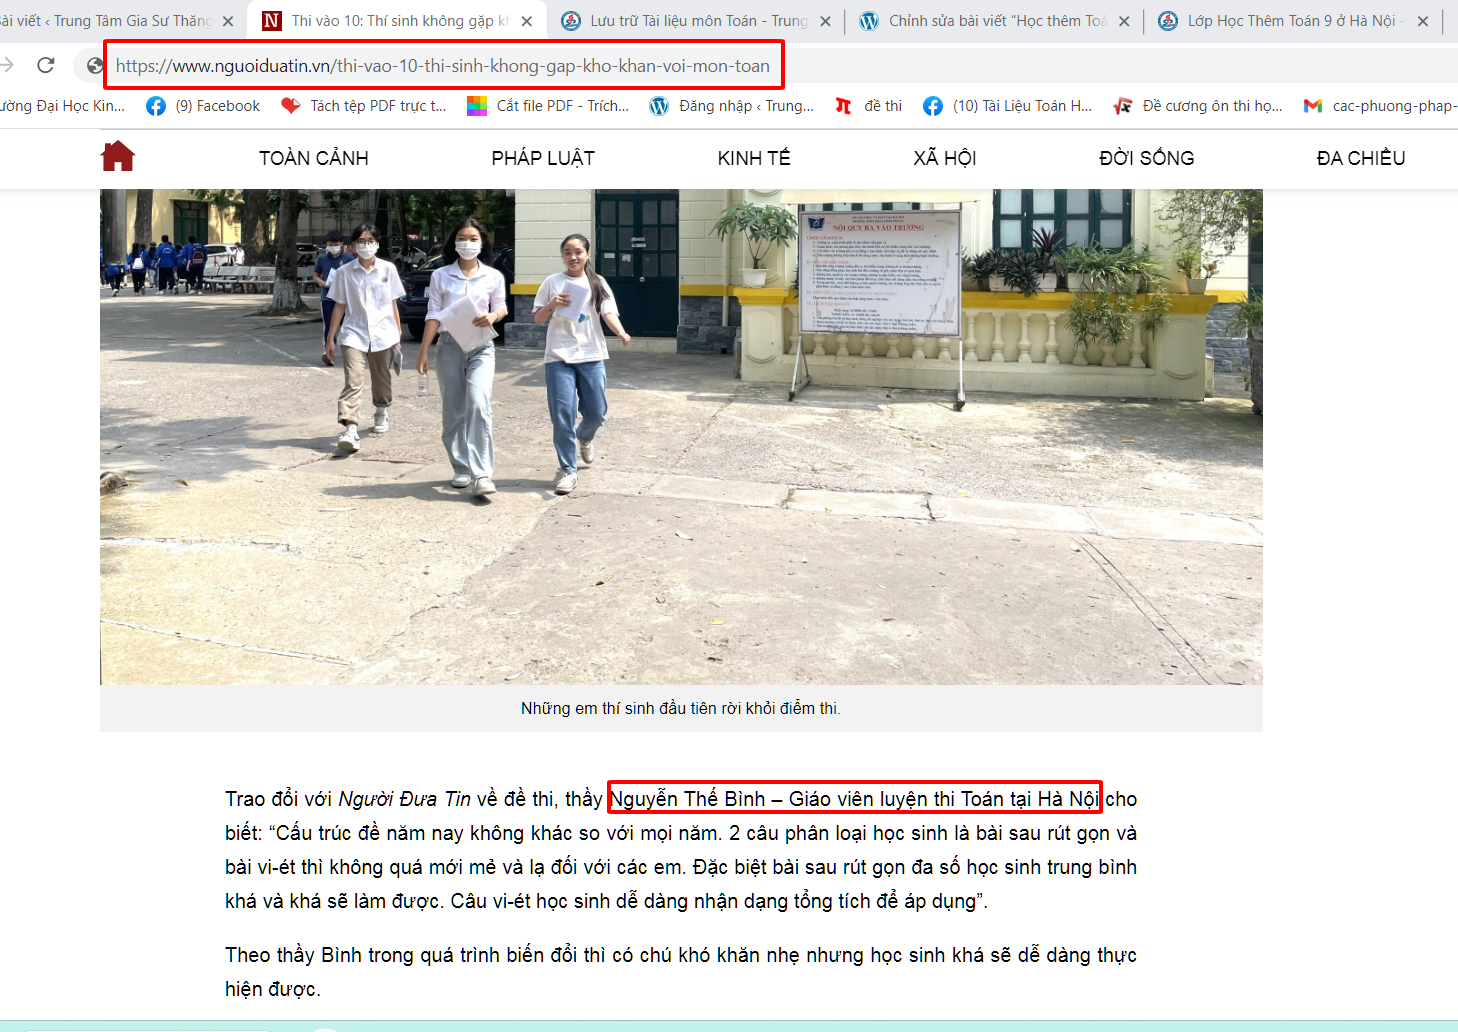The width and height of the screenshot is (1458, 1032).
Task: Open the đề thi bookmark
Action: (869, 106)
